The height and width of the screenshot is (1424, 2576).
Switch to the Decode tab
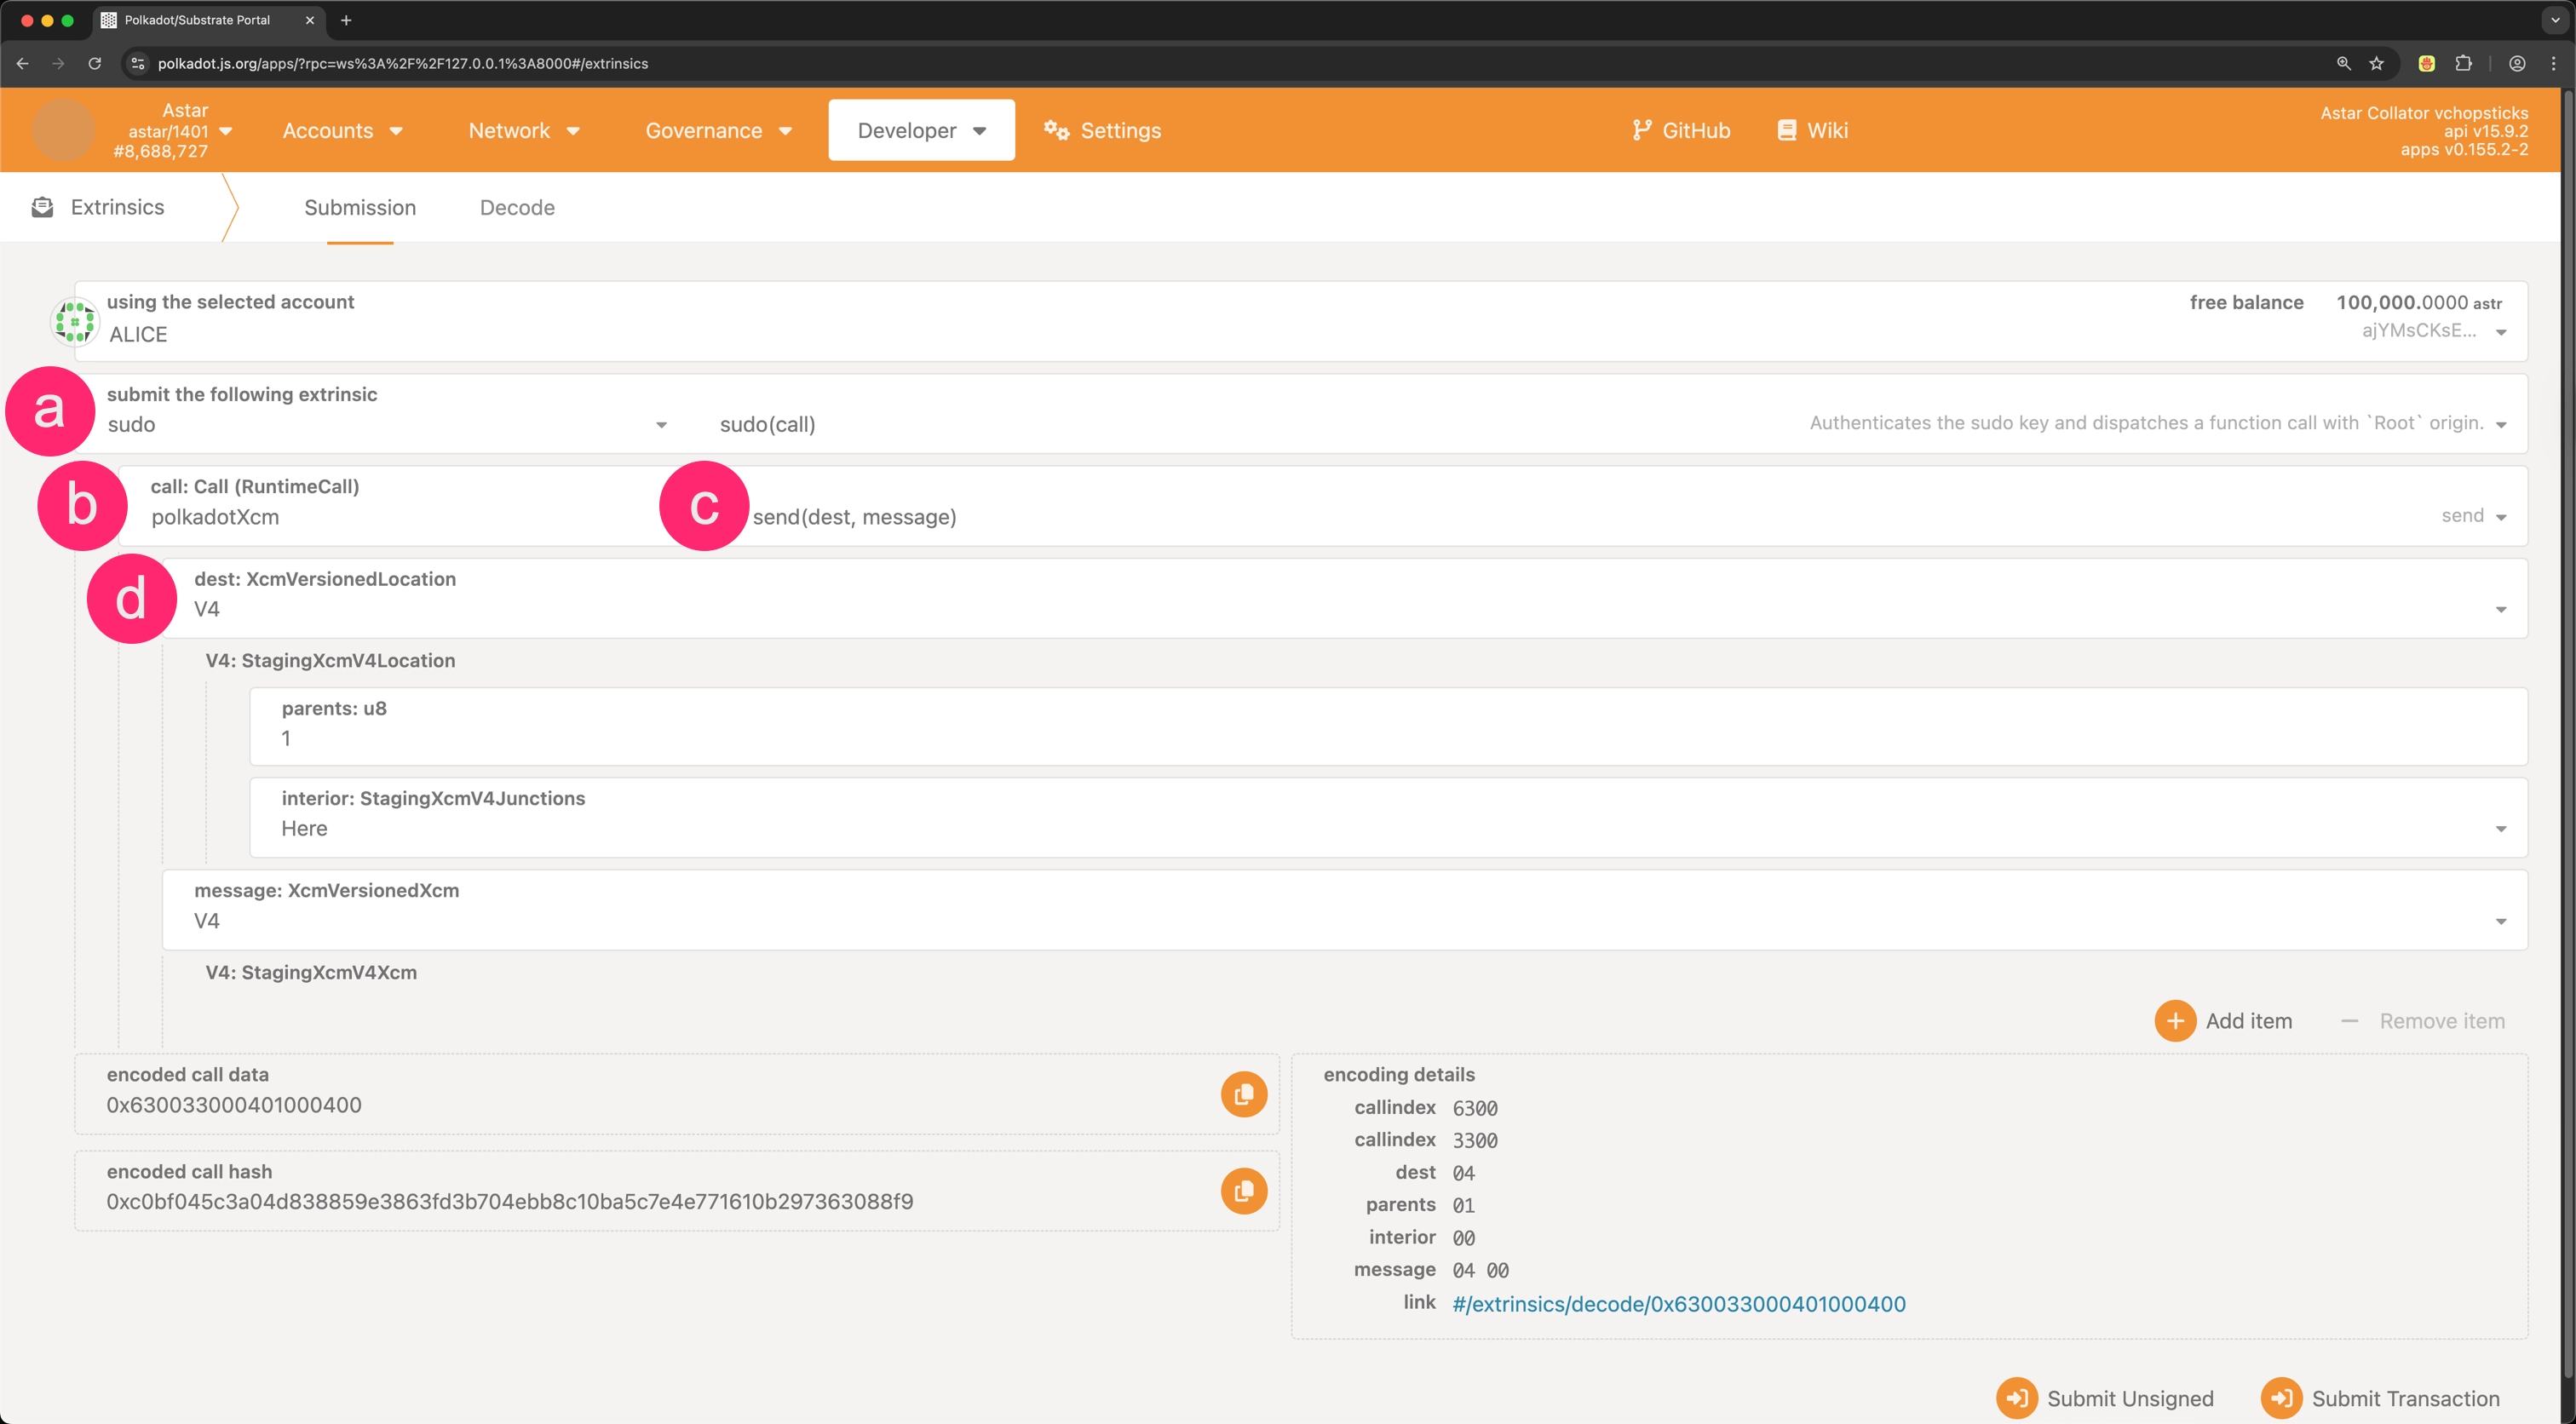(517, 208)
